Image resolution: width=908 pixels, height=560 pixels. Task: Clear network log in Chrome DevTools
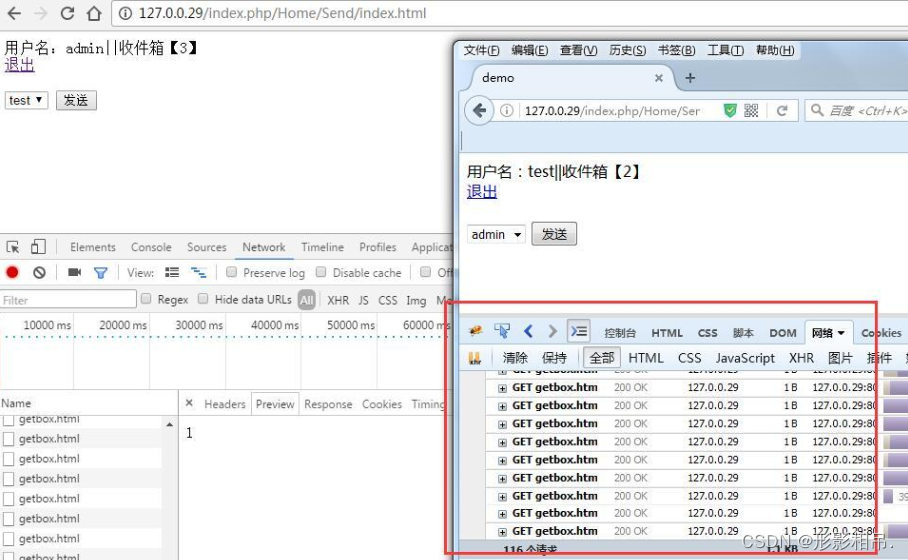pos(39,272)
